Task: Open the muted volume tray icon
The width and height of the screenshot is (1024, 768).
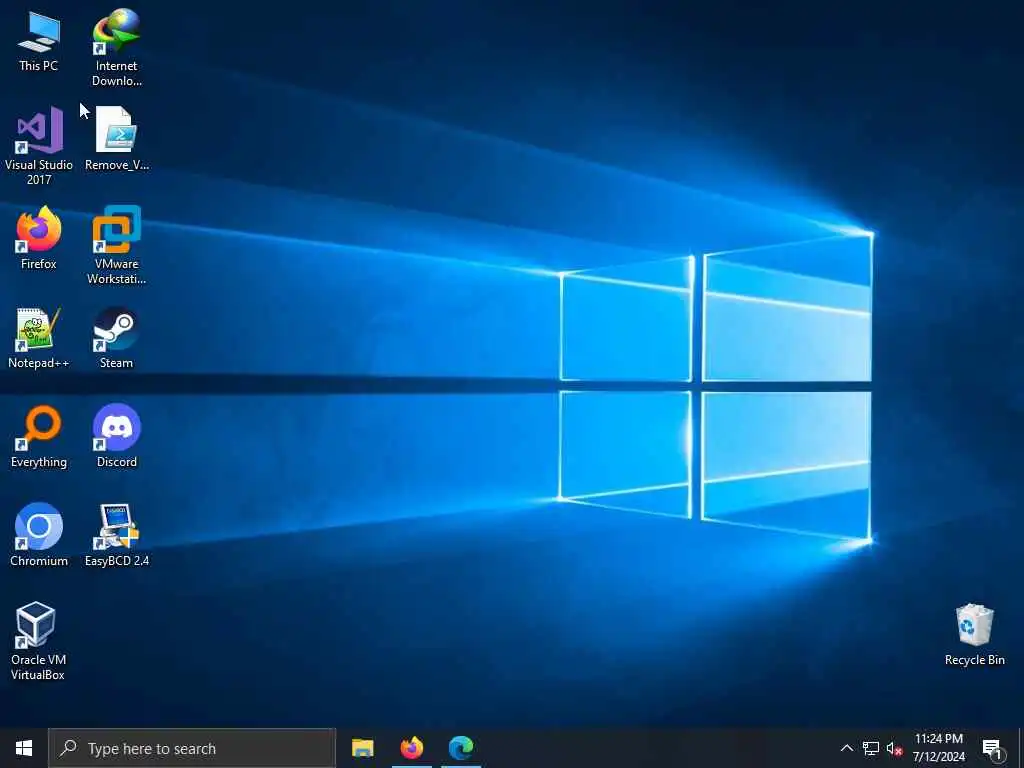Action: (x=894, y=748)
